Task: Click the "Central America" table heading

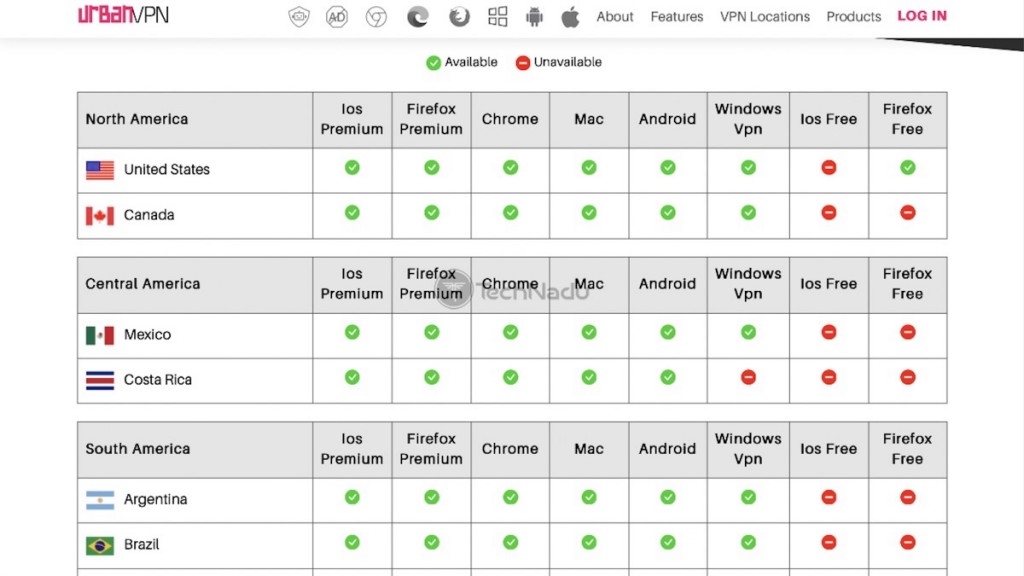Action: pyautogui.click(x=142, y=284)
